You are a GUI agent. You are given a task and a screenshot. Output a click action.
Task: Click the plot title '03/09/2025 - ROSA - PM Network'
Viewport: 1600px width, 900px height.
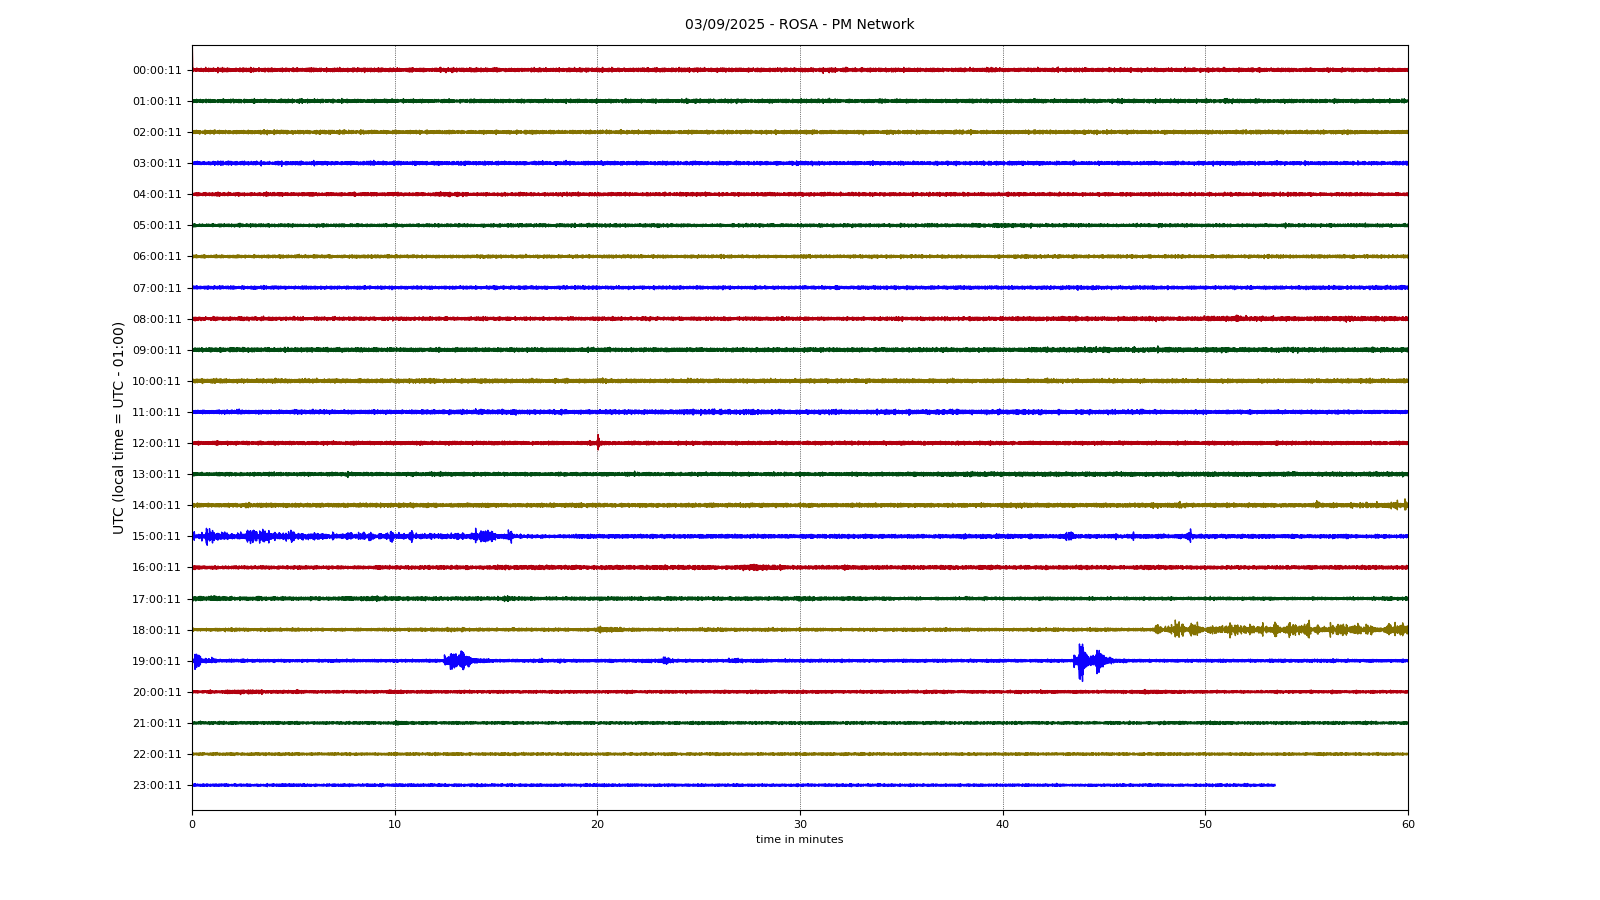[799, 25]
